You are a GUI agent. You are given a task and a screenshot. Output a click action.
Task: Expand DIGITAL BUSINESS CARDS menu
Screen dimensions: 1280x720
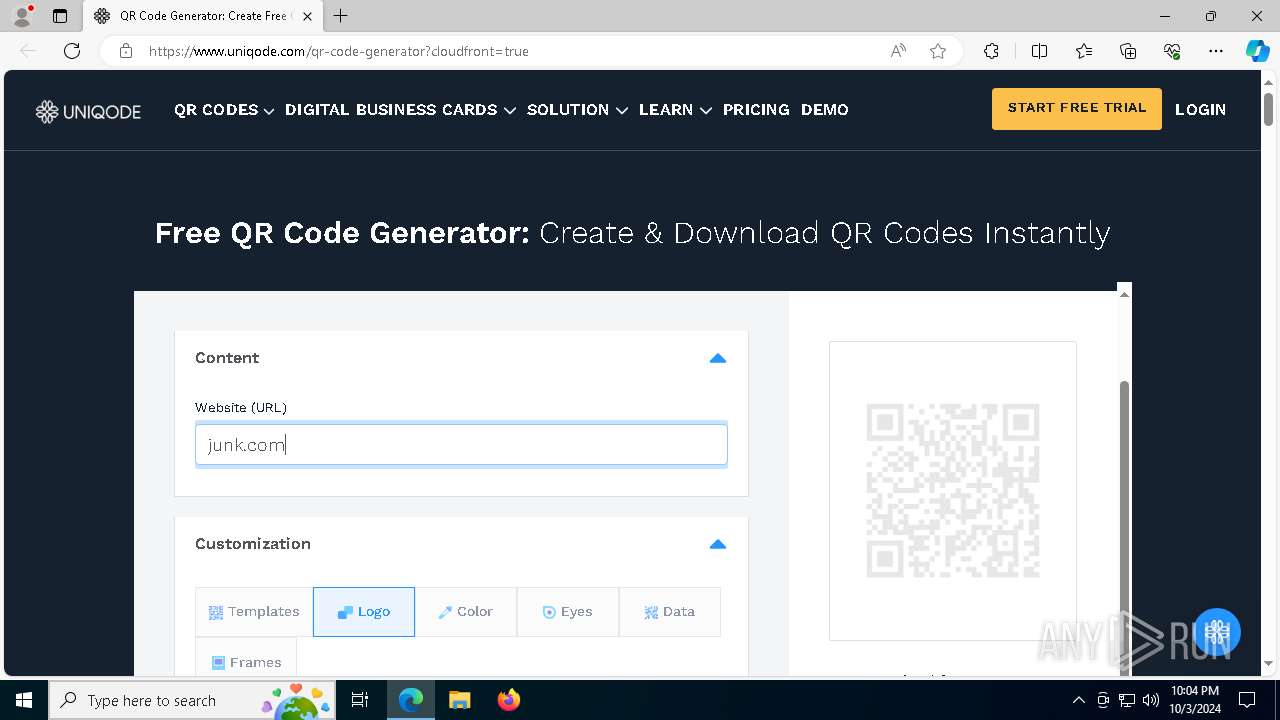coord(400,110)
